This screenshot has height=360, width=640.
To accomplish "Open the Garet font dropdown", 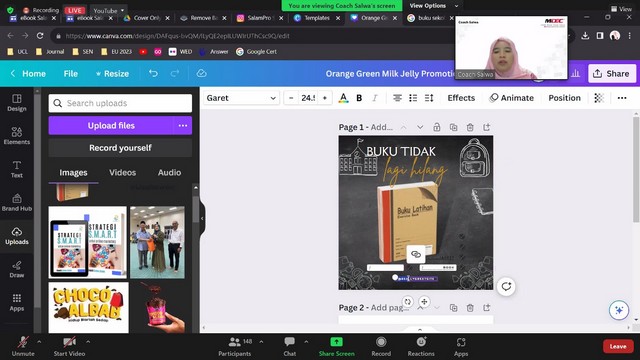I will point(241,98).
